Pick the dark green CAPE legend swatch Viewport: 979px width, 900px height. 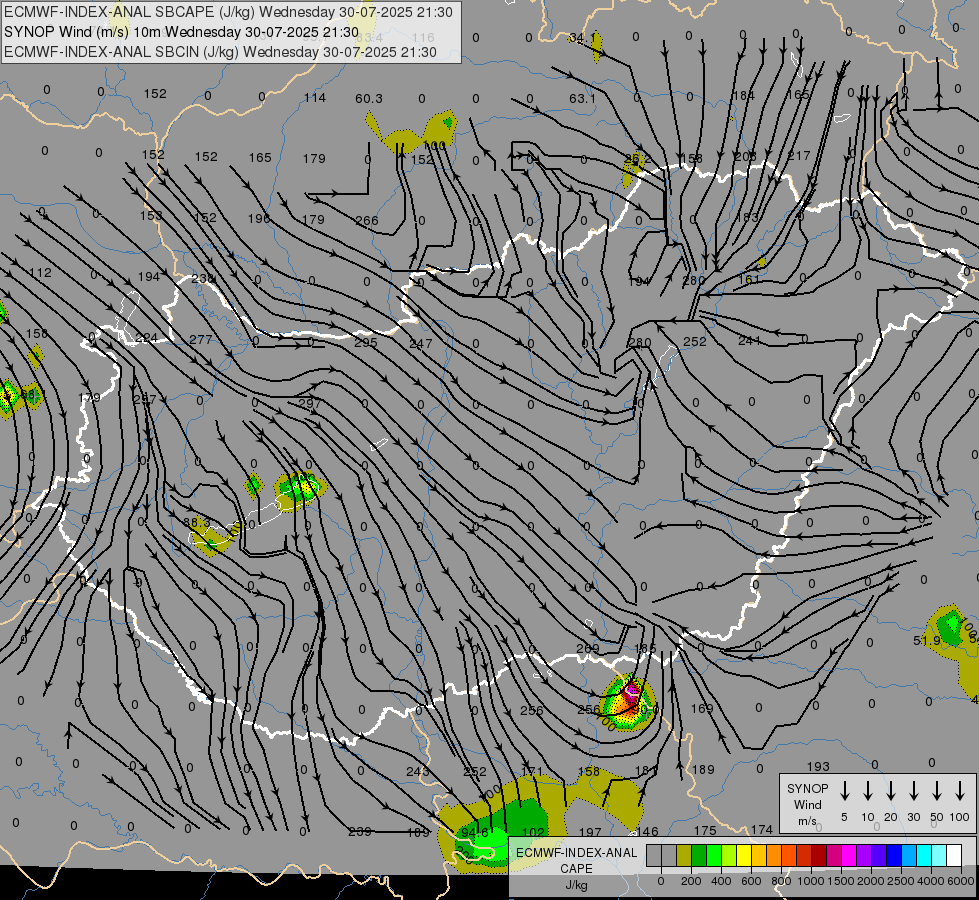pos(699,855)
